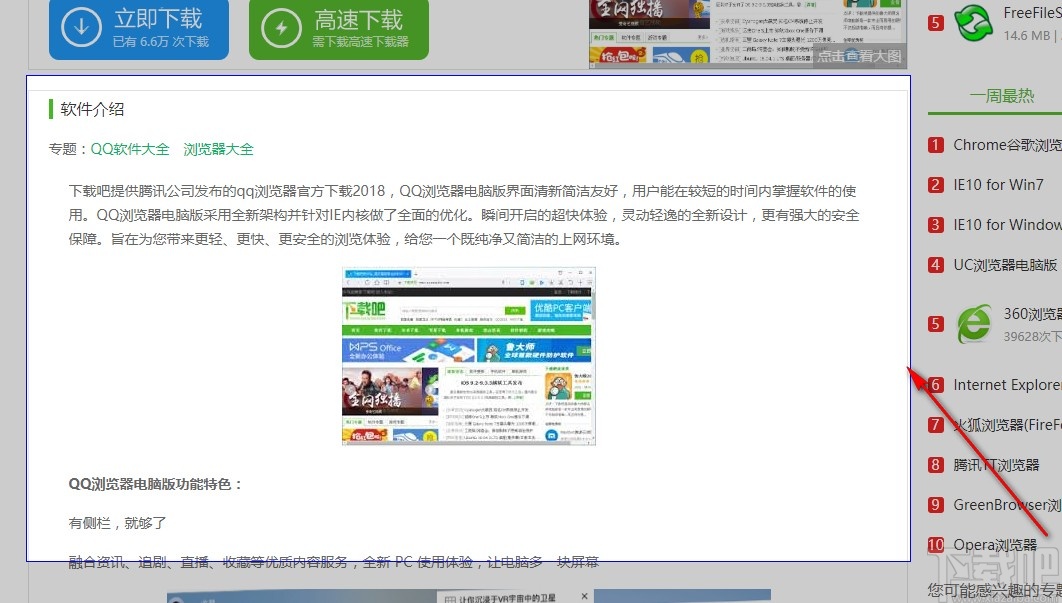
Task: Click the blue 立即下载 download button
Action: [x=139, y=28]
